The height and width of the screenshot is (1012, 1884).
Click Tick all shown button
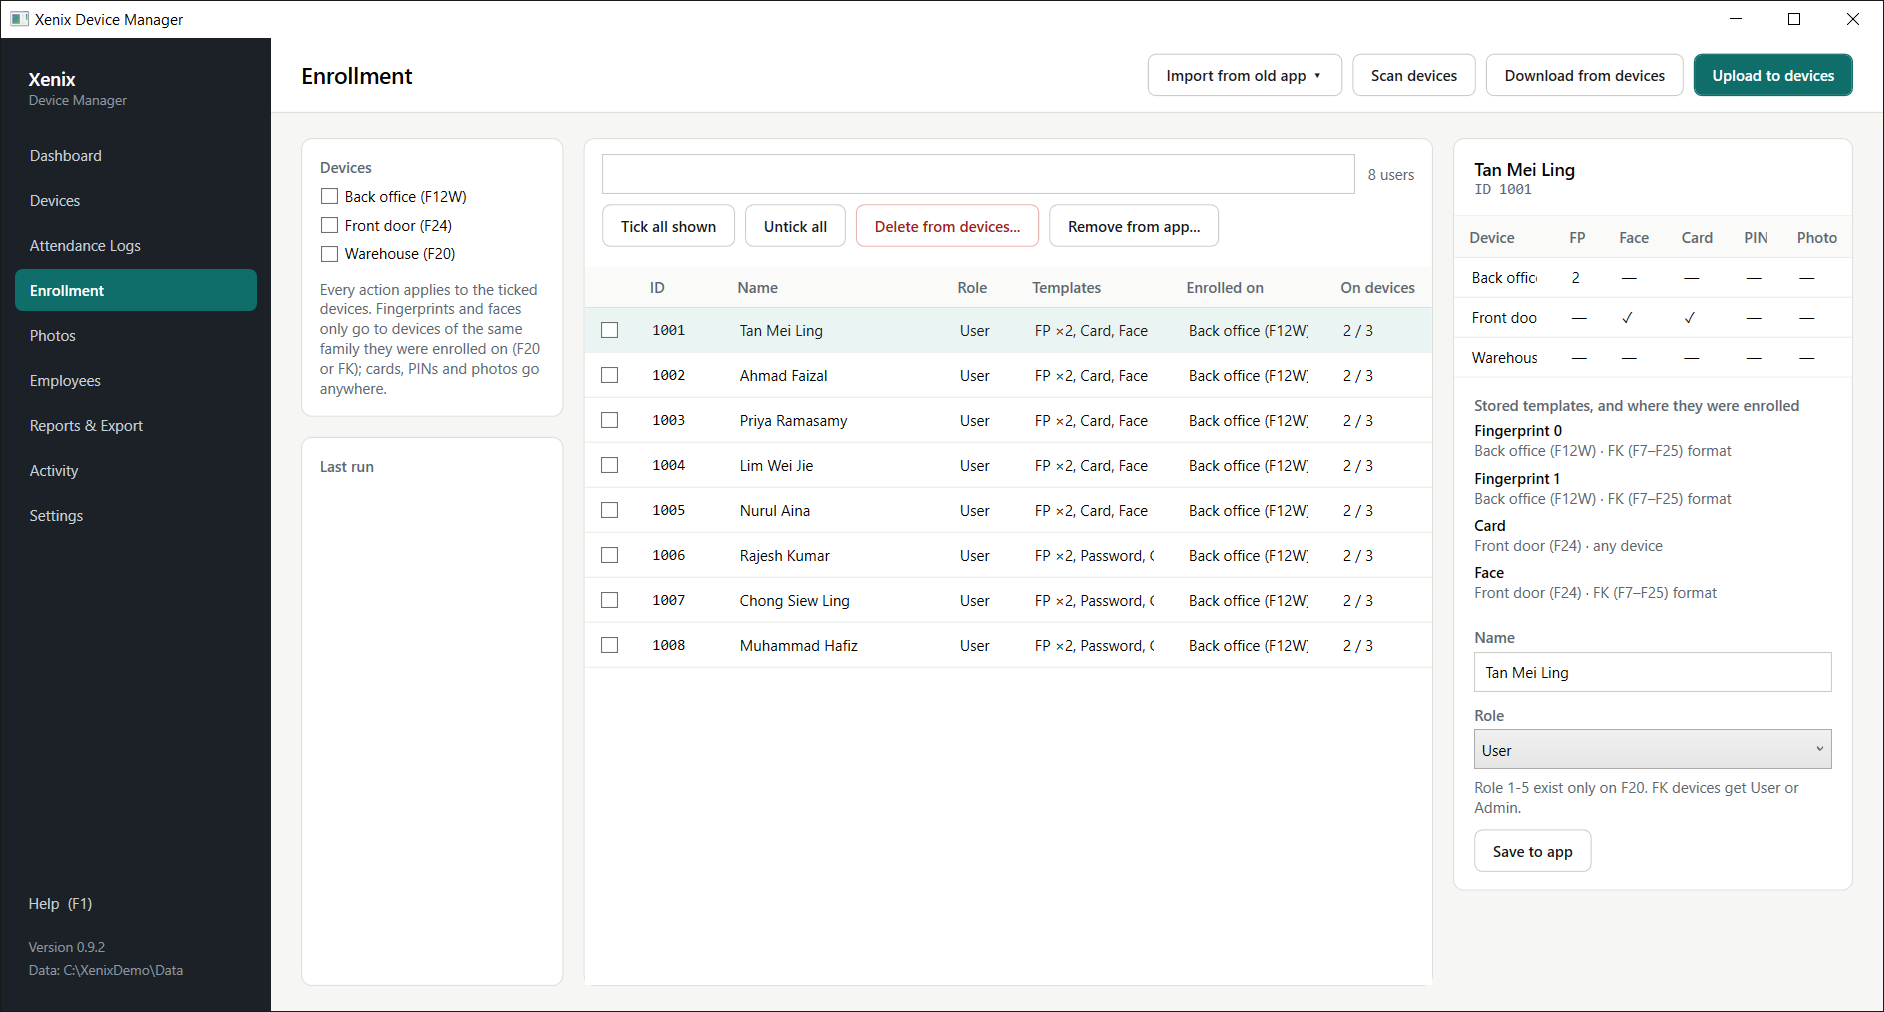pos(668,226)
